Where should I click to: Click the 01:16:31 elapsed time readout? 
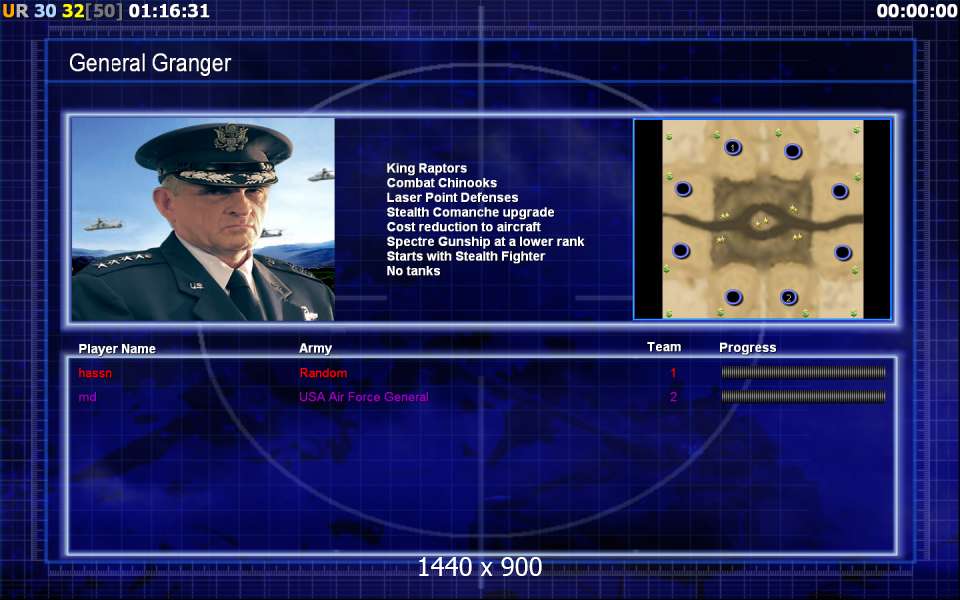click(169, 11)
